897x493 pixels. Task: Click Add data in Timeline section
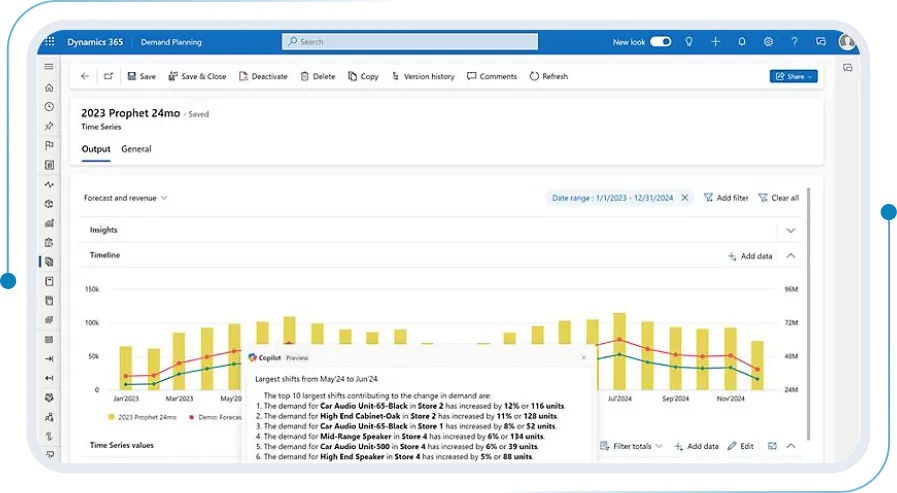tap(749, 256)
